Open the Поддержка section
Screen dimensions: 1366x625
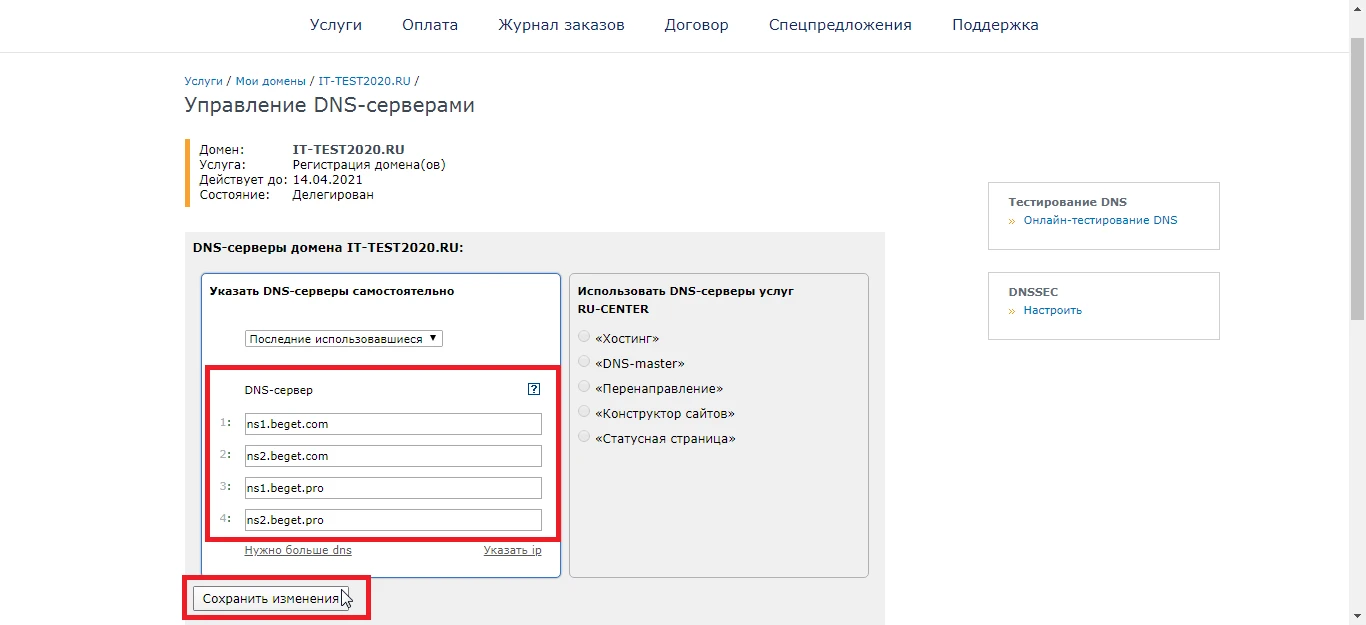click(994, 24)
